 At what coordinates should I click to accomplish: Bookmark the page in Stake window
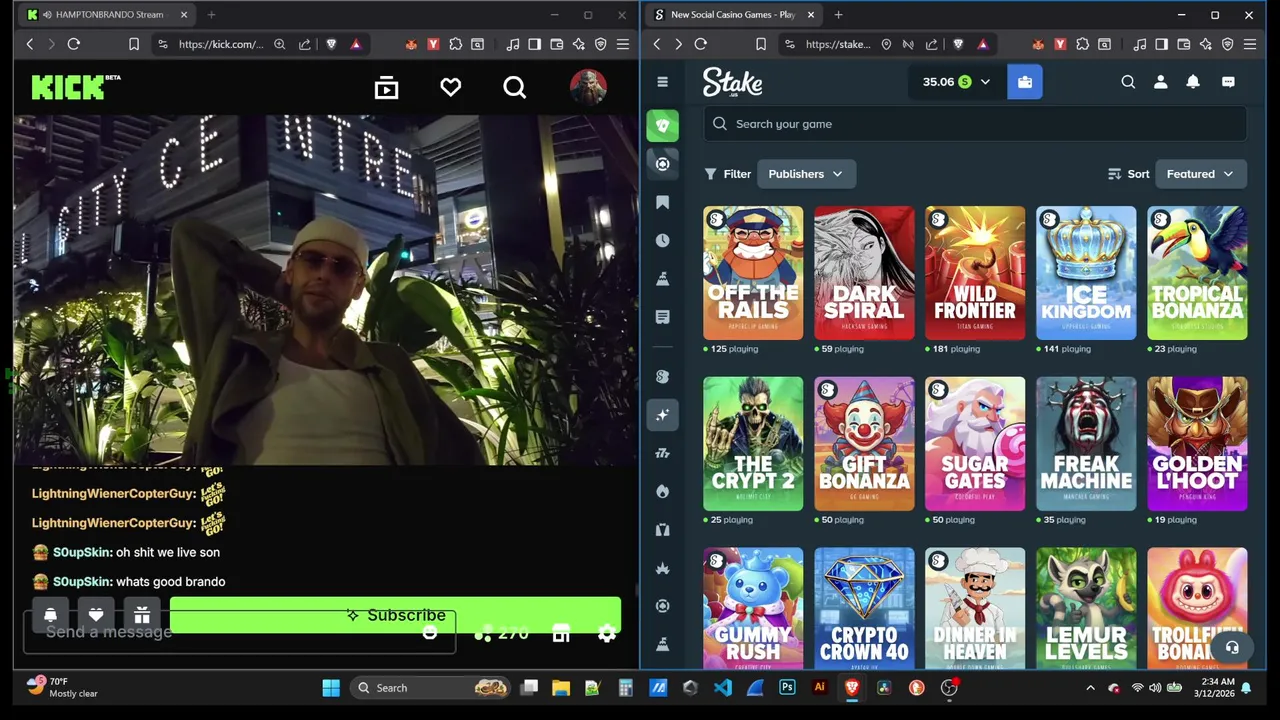coord(761,44)
